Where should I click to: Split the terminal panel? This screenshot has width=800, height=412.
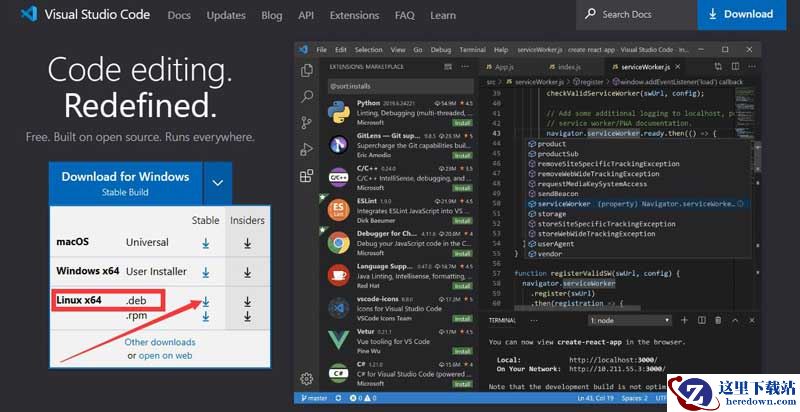(702, 320)
